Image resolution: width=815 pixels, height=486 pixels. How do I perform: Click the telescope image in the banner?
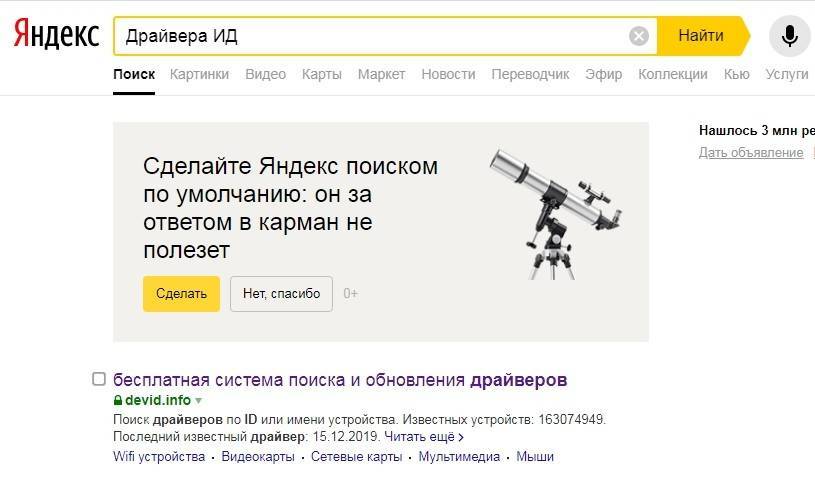coord(555,214)
